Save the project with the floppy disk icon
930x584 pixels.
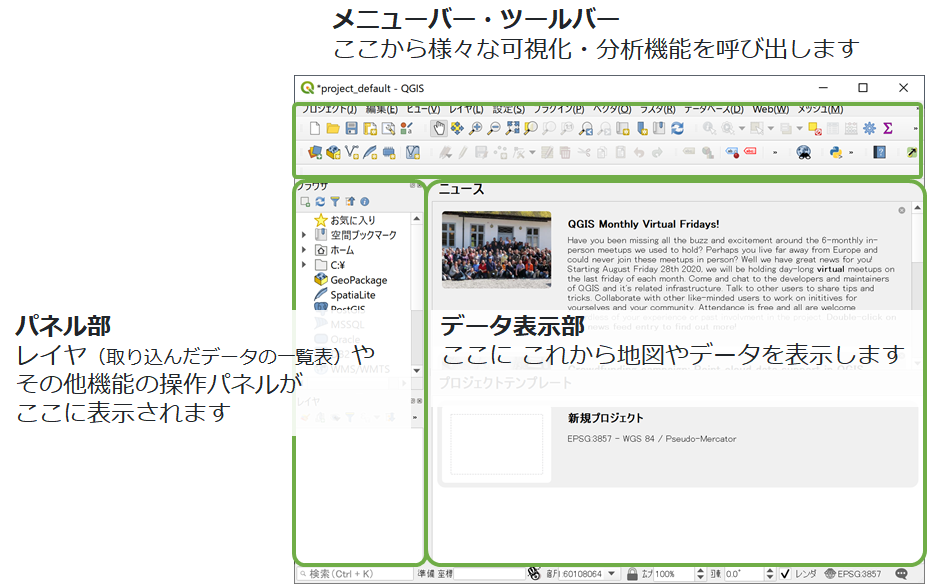pos(351,128)
